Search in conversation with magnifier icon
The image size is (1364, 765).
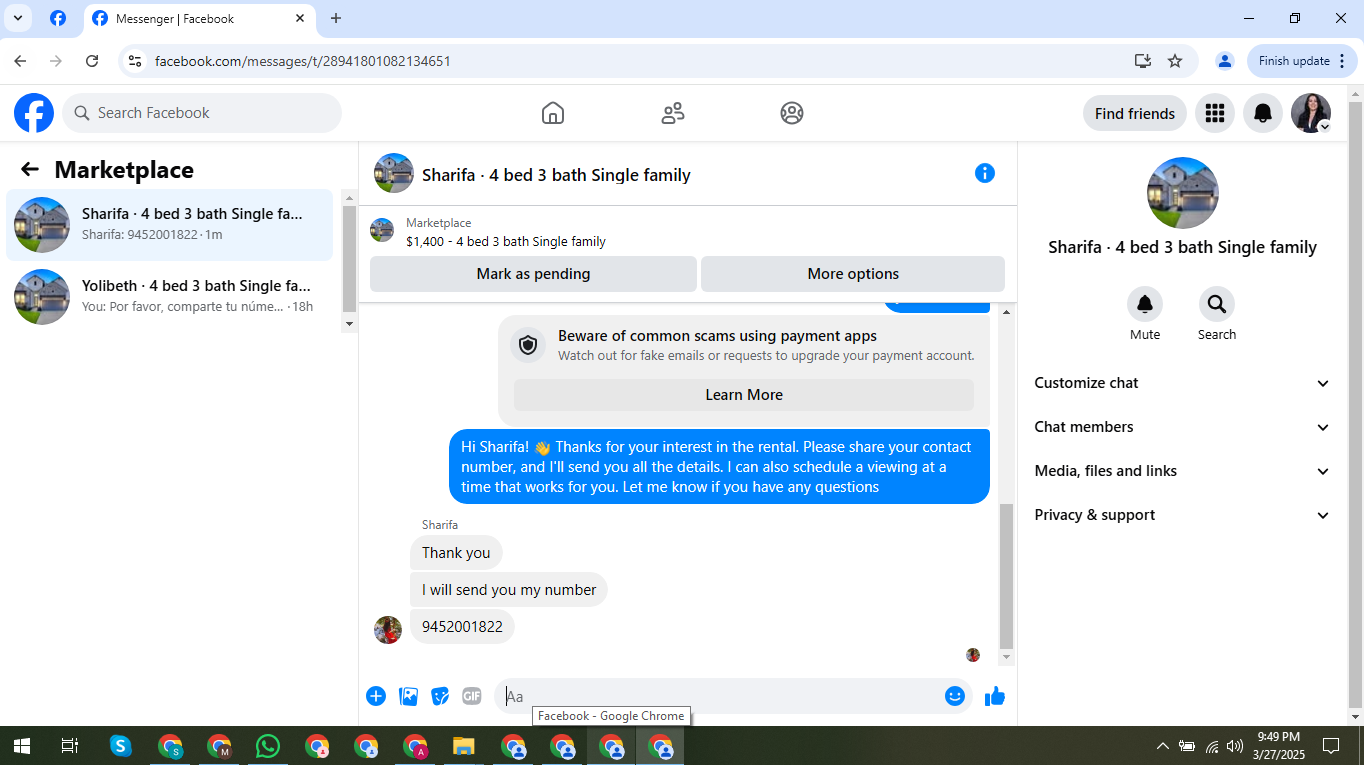click(1217, 304)
